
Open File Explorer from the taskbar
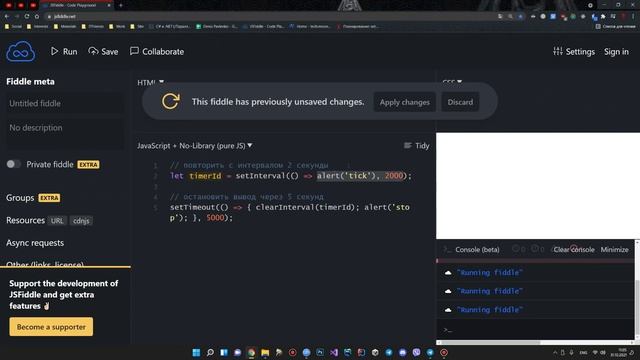pyautogui.click(x=265, y=352)
